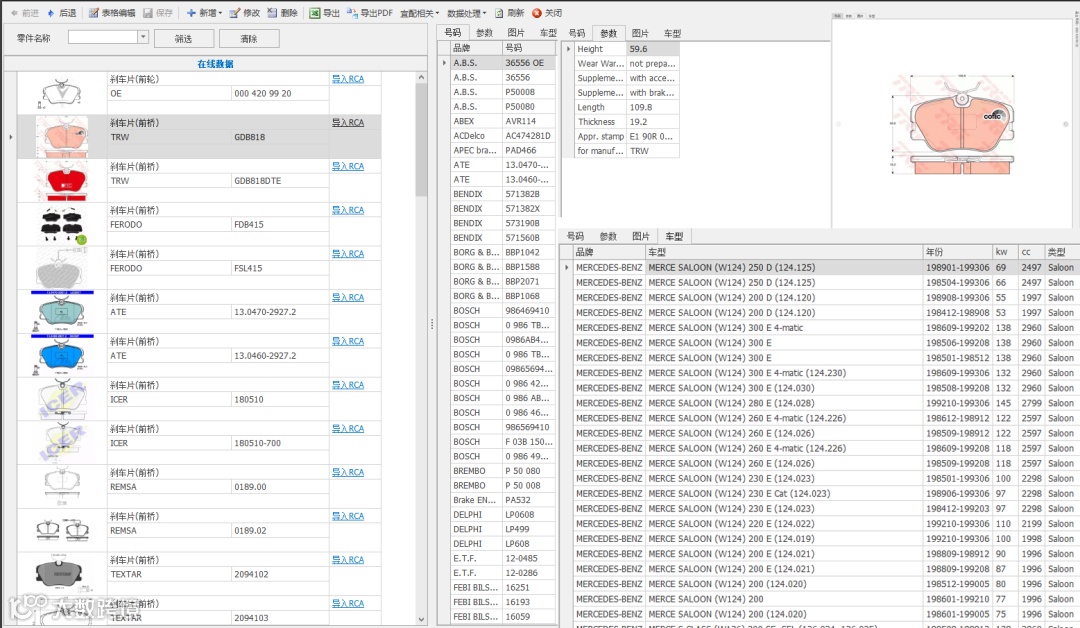Open 表格编辑 table edit tool

112,13
